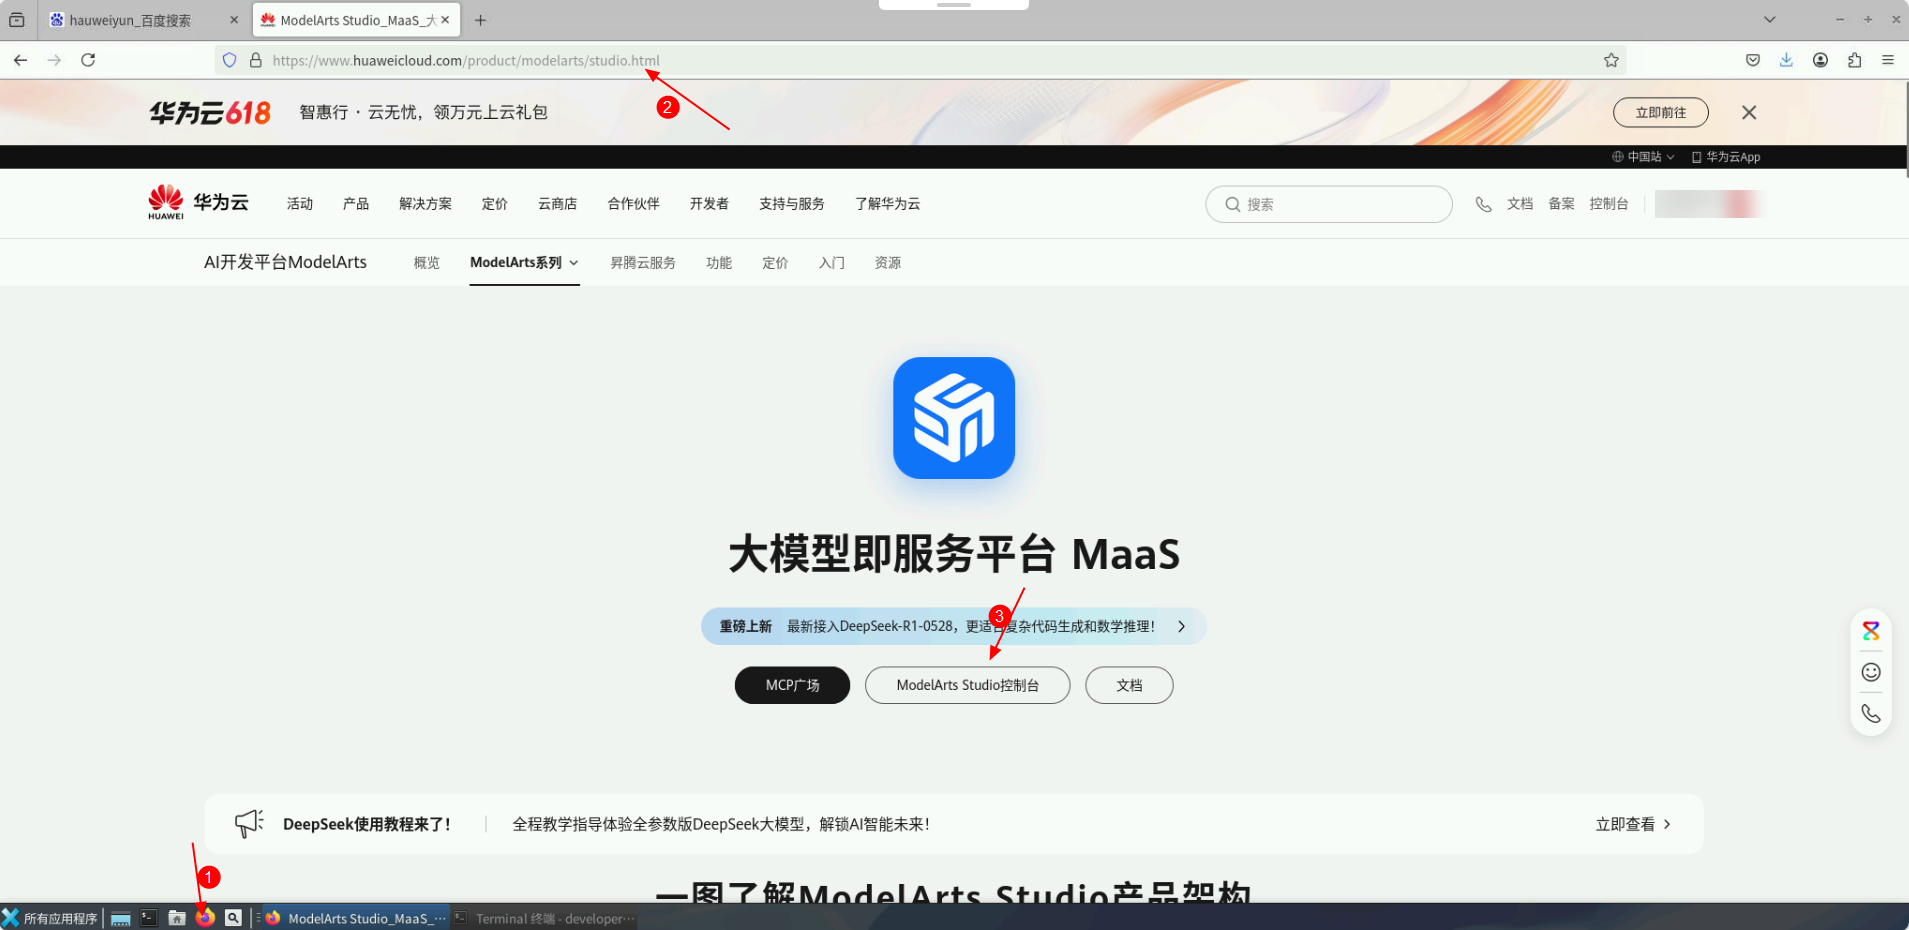
Task: Open the 控制台 header link
Action: click(x=1609, y=204)
